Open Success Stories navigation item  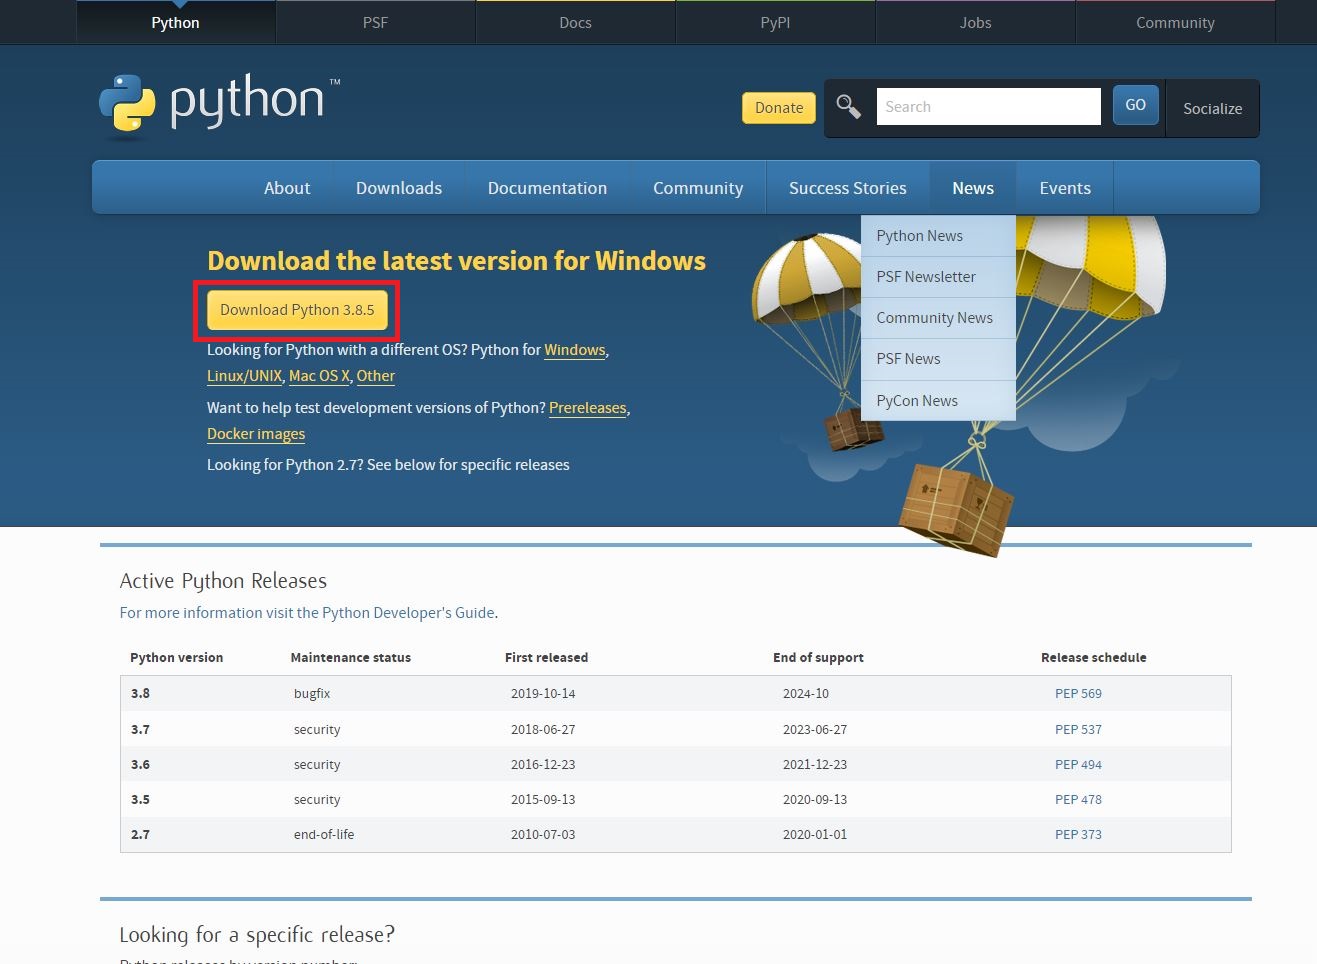coord(848,188)
